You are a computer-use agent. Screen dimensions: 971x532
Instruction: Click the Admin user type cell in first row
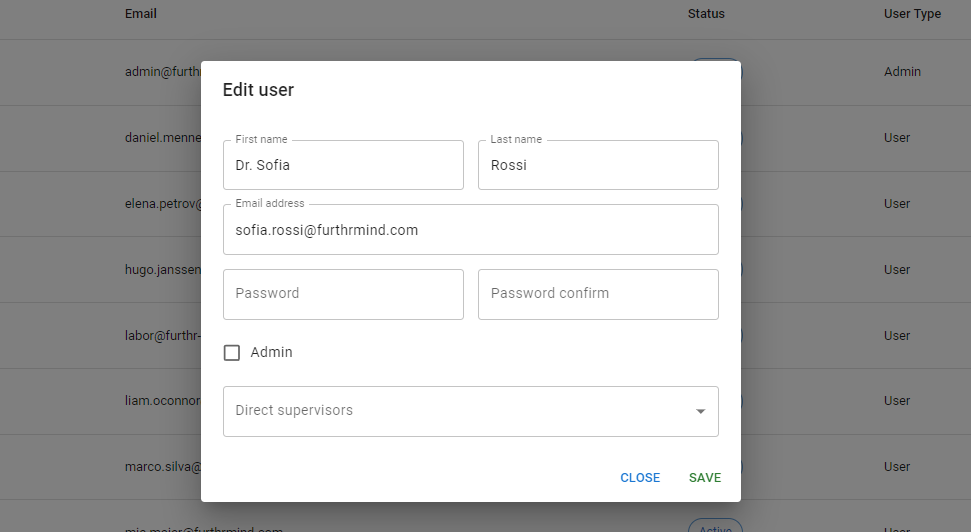[x=902, y=72]
